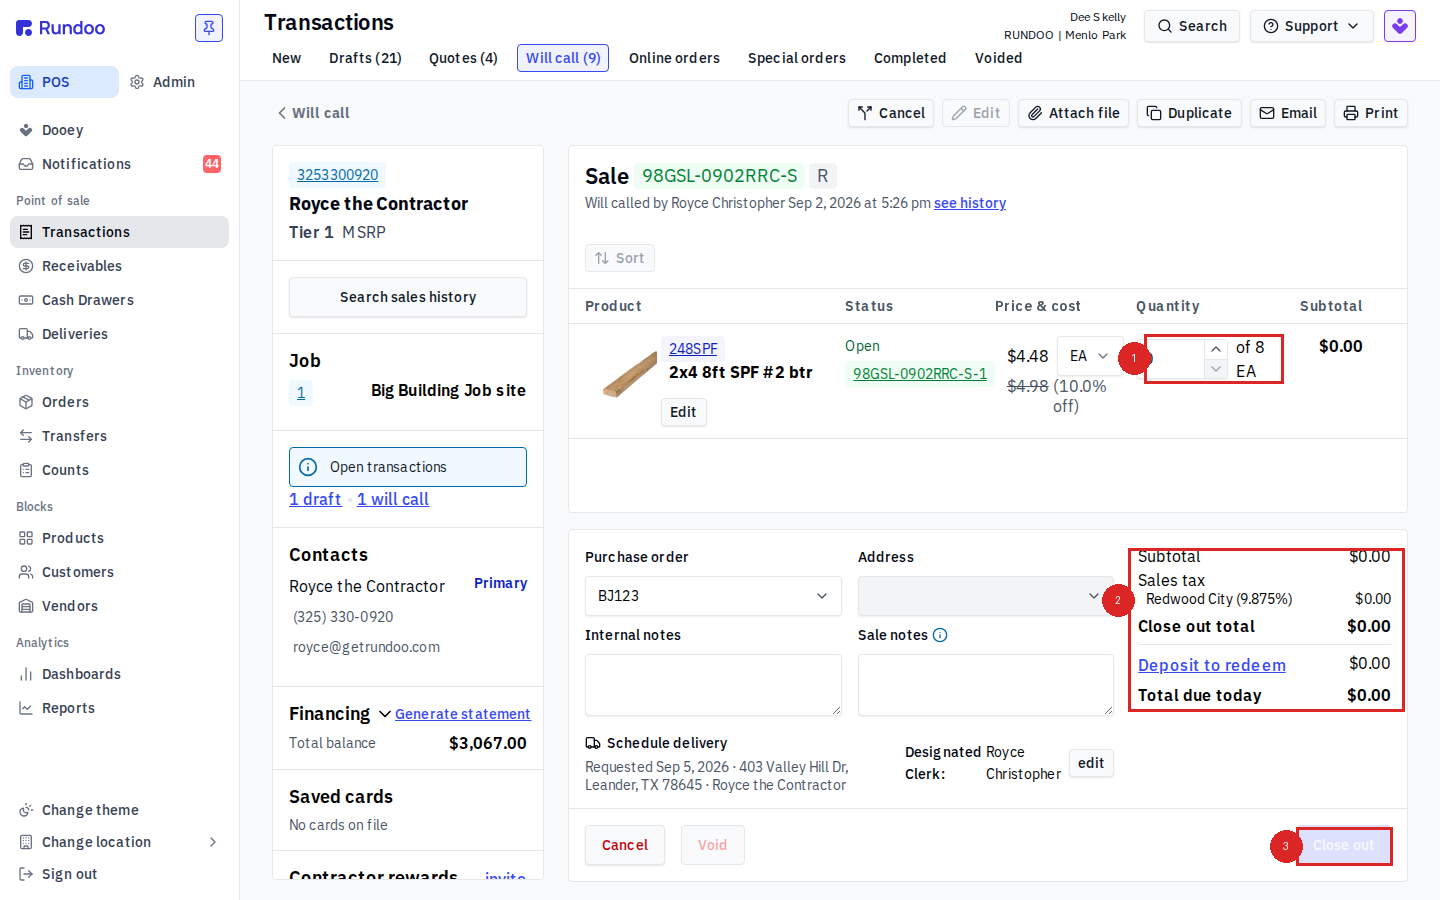
Task: Open Deliveries from sidebar
Action: (x=75, y=334)
